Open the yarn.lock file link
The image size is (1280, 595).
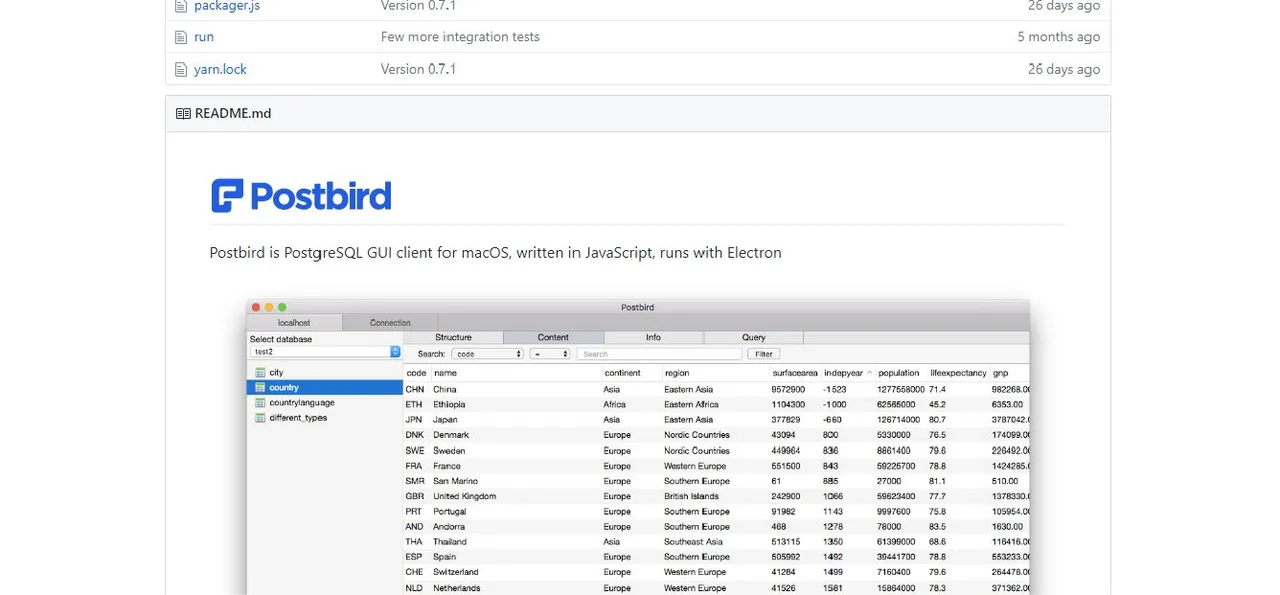click(x=220, y=69)
